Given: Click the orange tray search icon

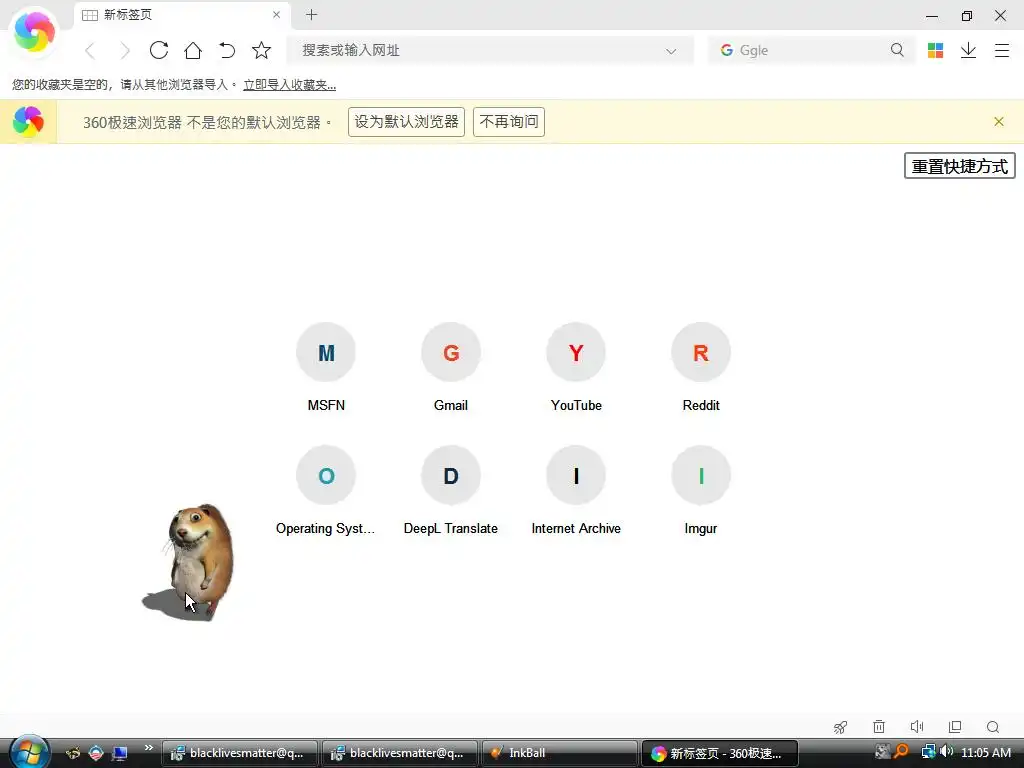Looking at the screenshot, I should coord(902,752).
